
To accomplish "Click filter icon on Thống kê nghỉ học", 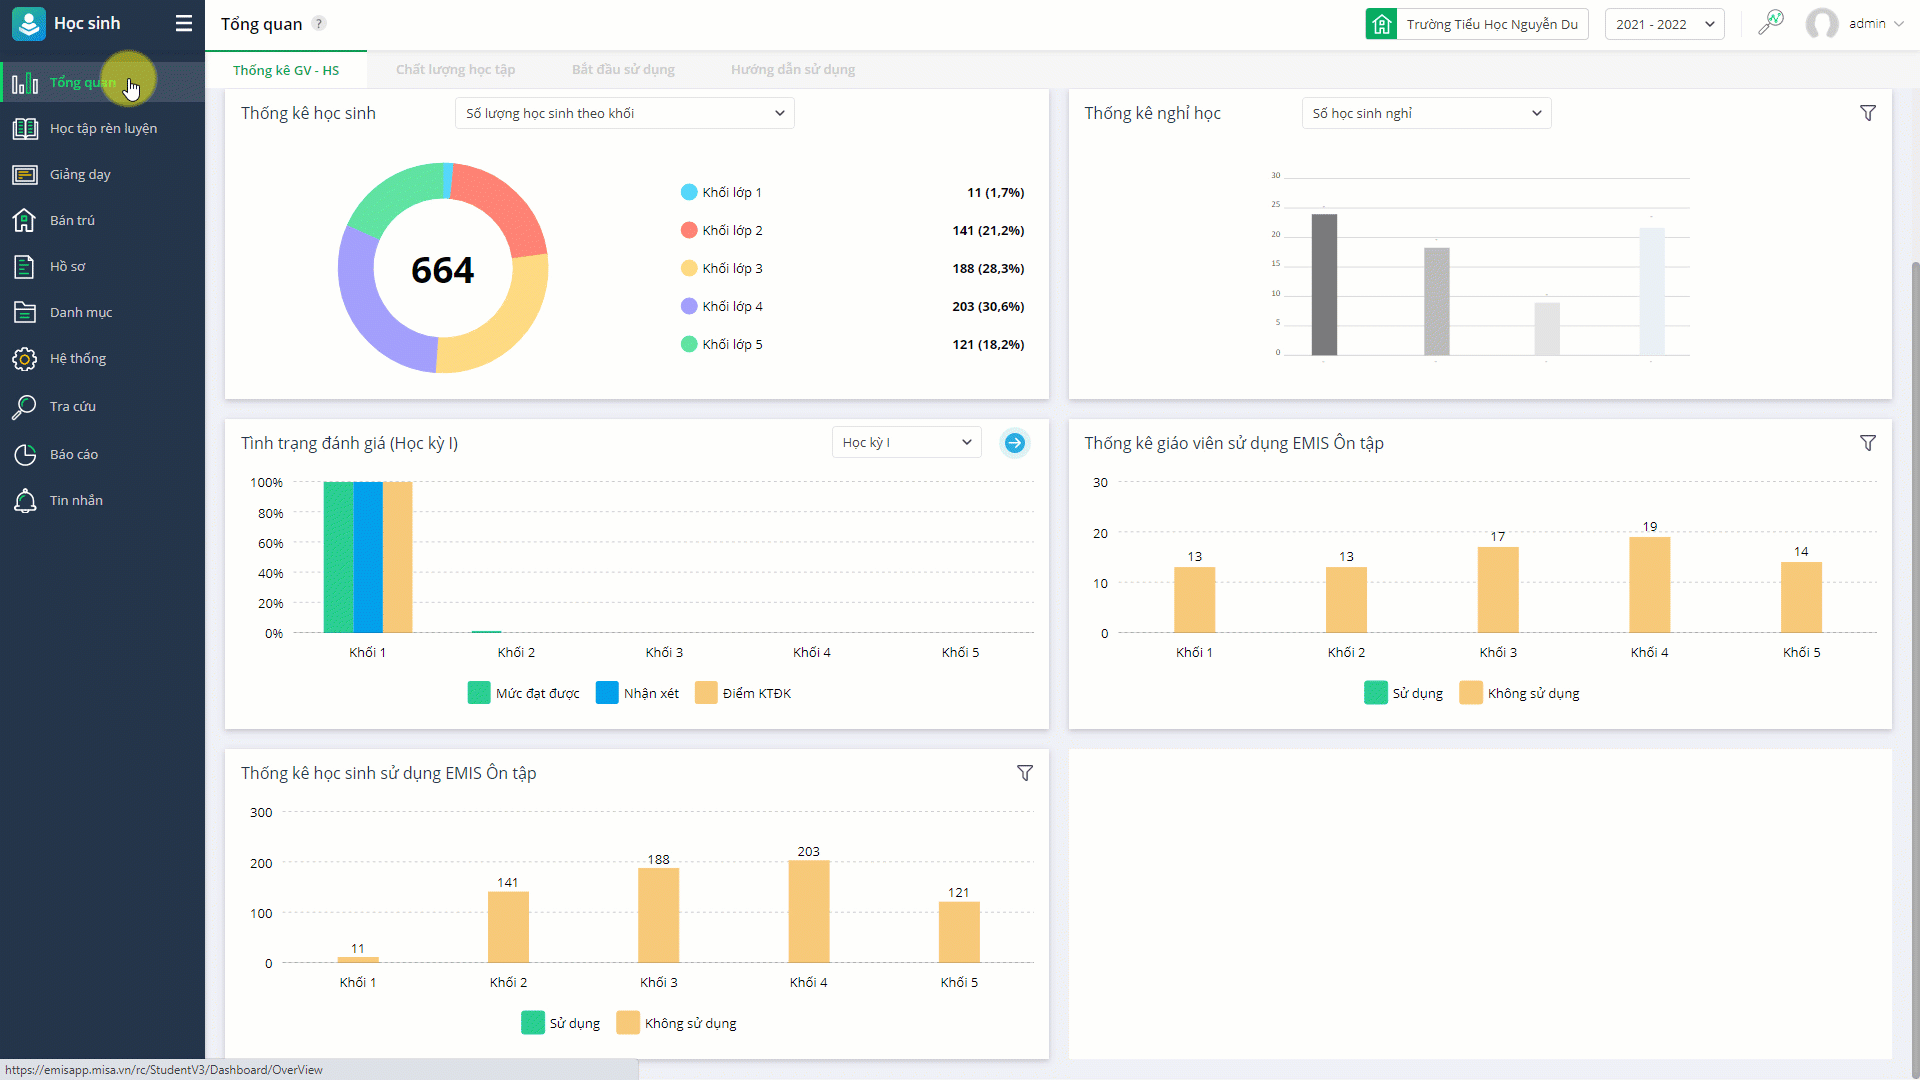I will point(1867,113).
